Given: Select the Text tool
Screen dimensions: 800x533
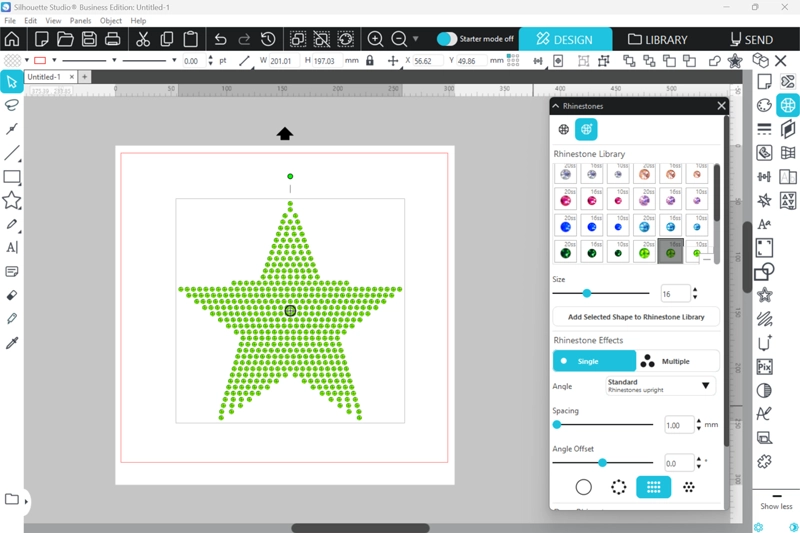Looking at the screenshot, I should click(x=12, y=247).
